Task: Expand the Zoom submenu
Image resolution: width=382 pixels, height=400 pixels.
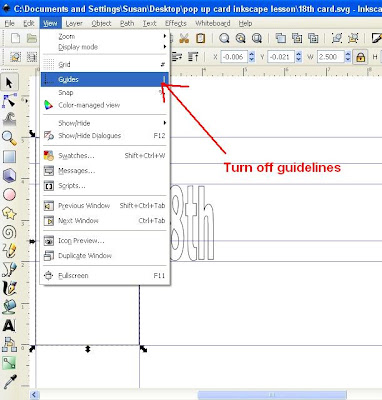Action: point(105,36)
